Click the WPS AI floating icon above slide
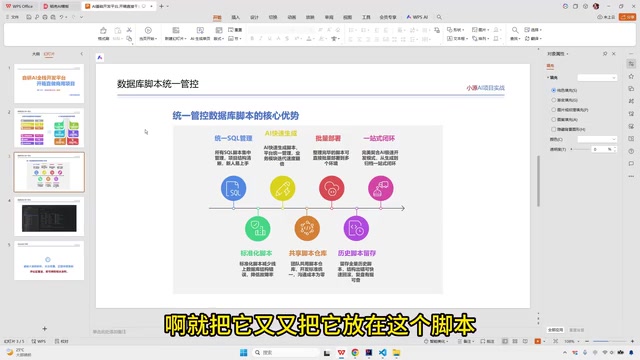 [100, 58]
